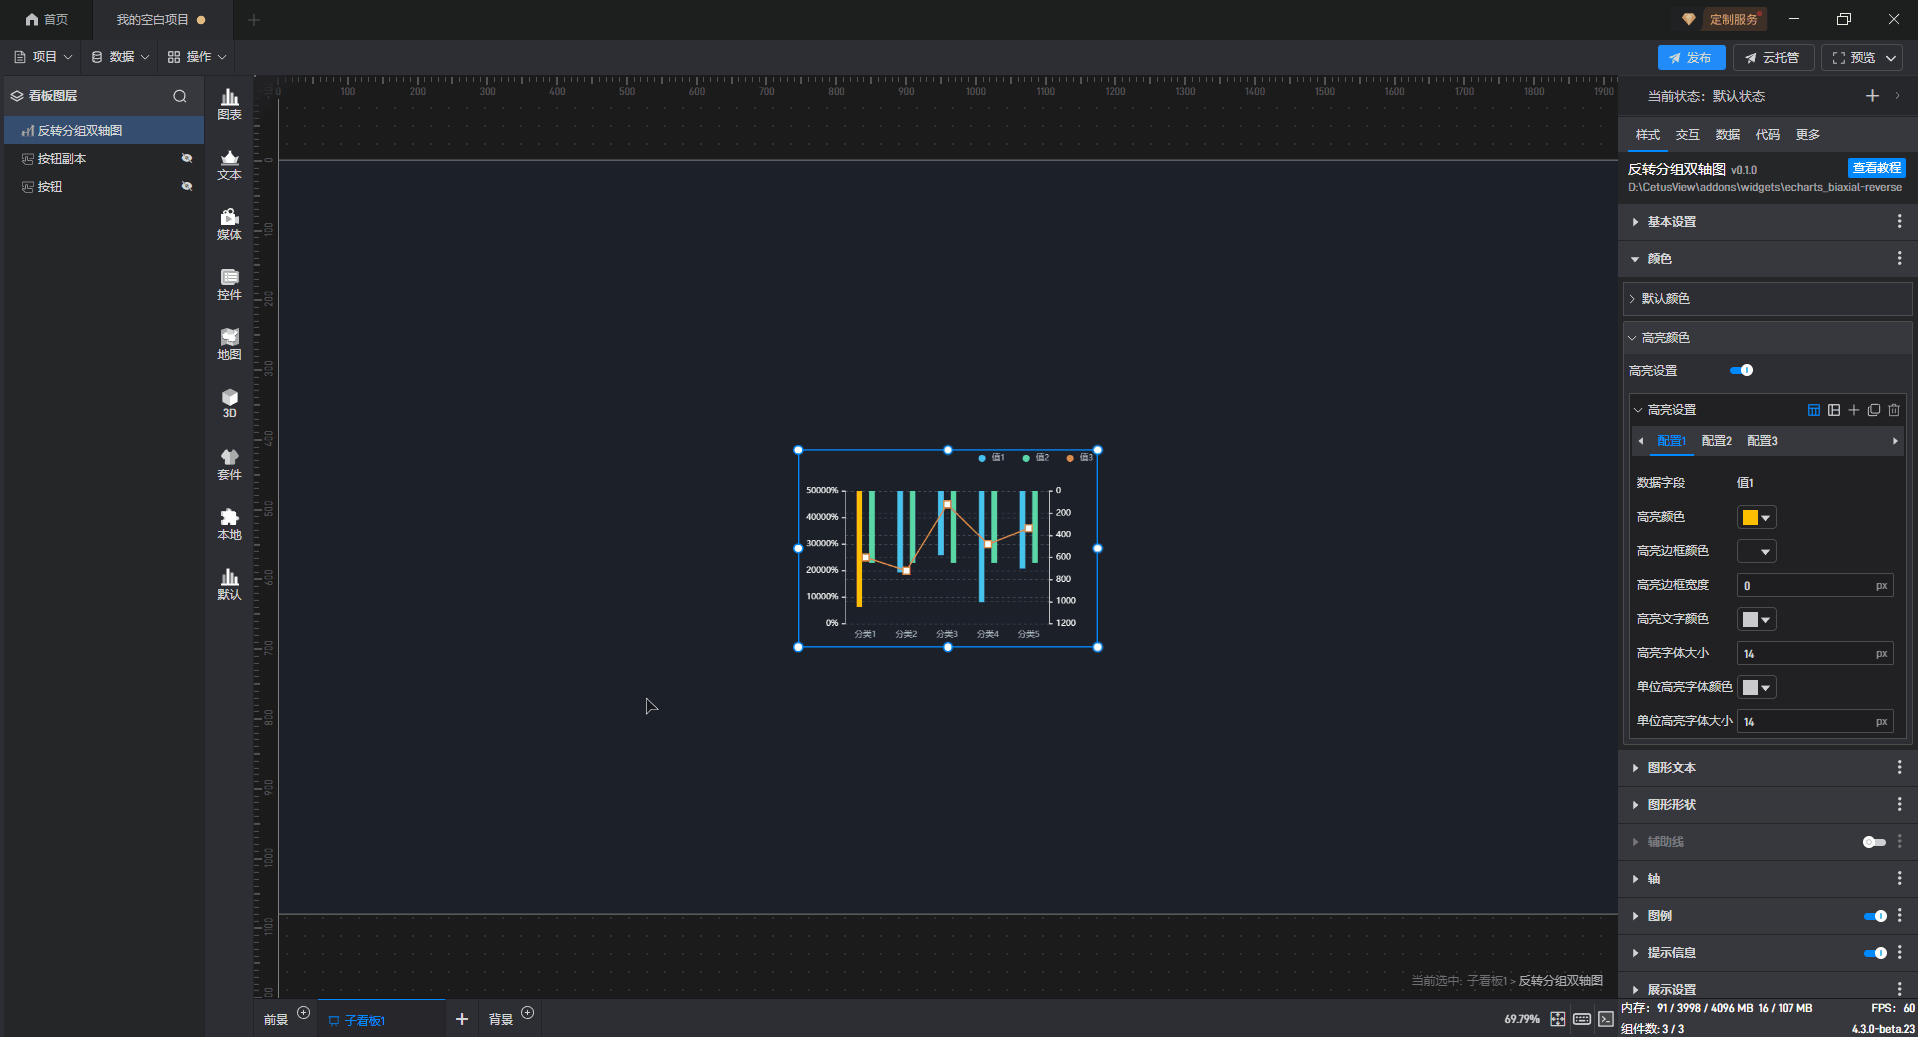Expand the 基本设置 section

[x=1671, y=222]
